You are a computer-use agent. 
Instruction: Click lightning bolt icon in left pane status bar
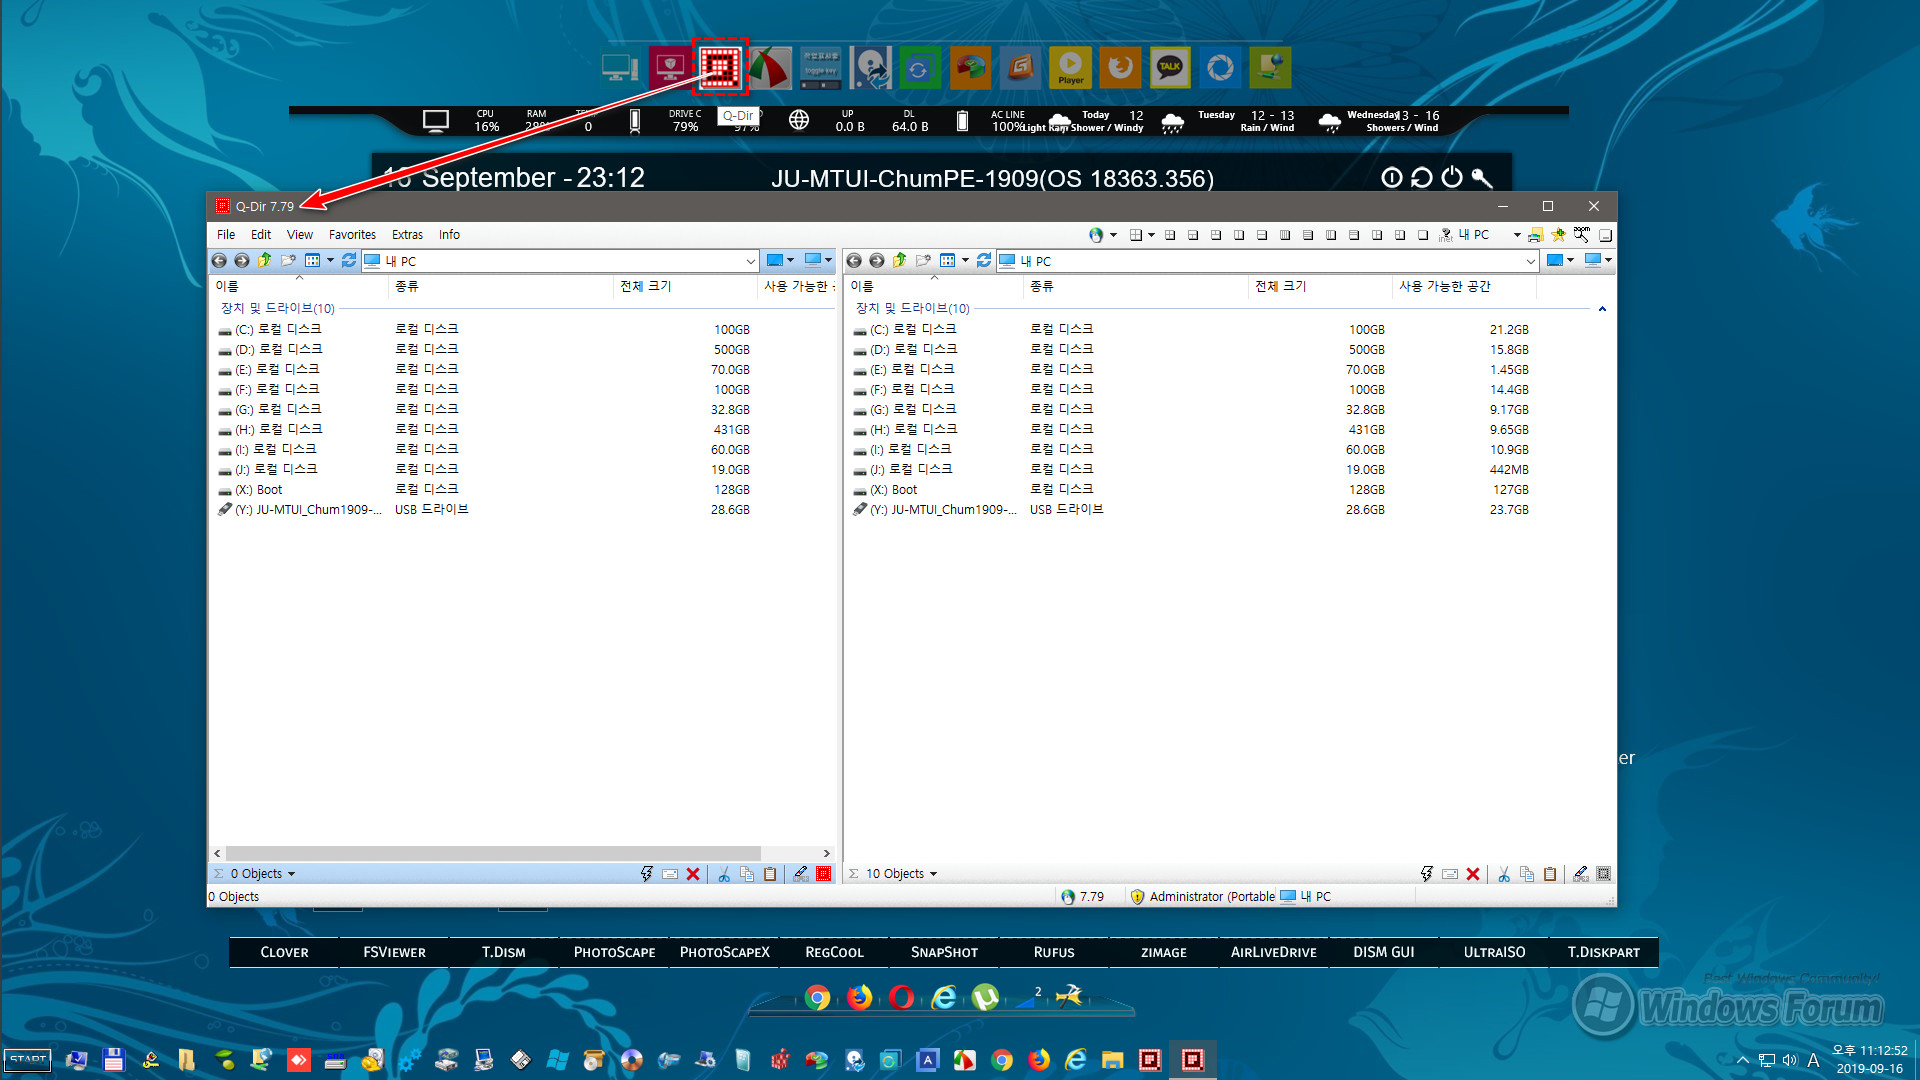[x=647, y=874]
